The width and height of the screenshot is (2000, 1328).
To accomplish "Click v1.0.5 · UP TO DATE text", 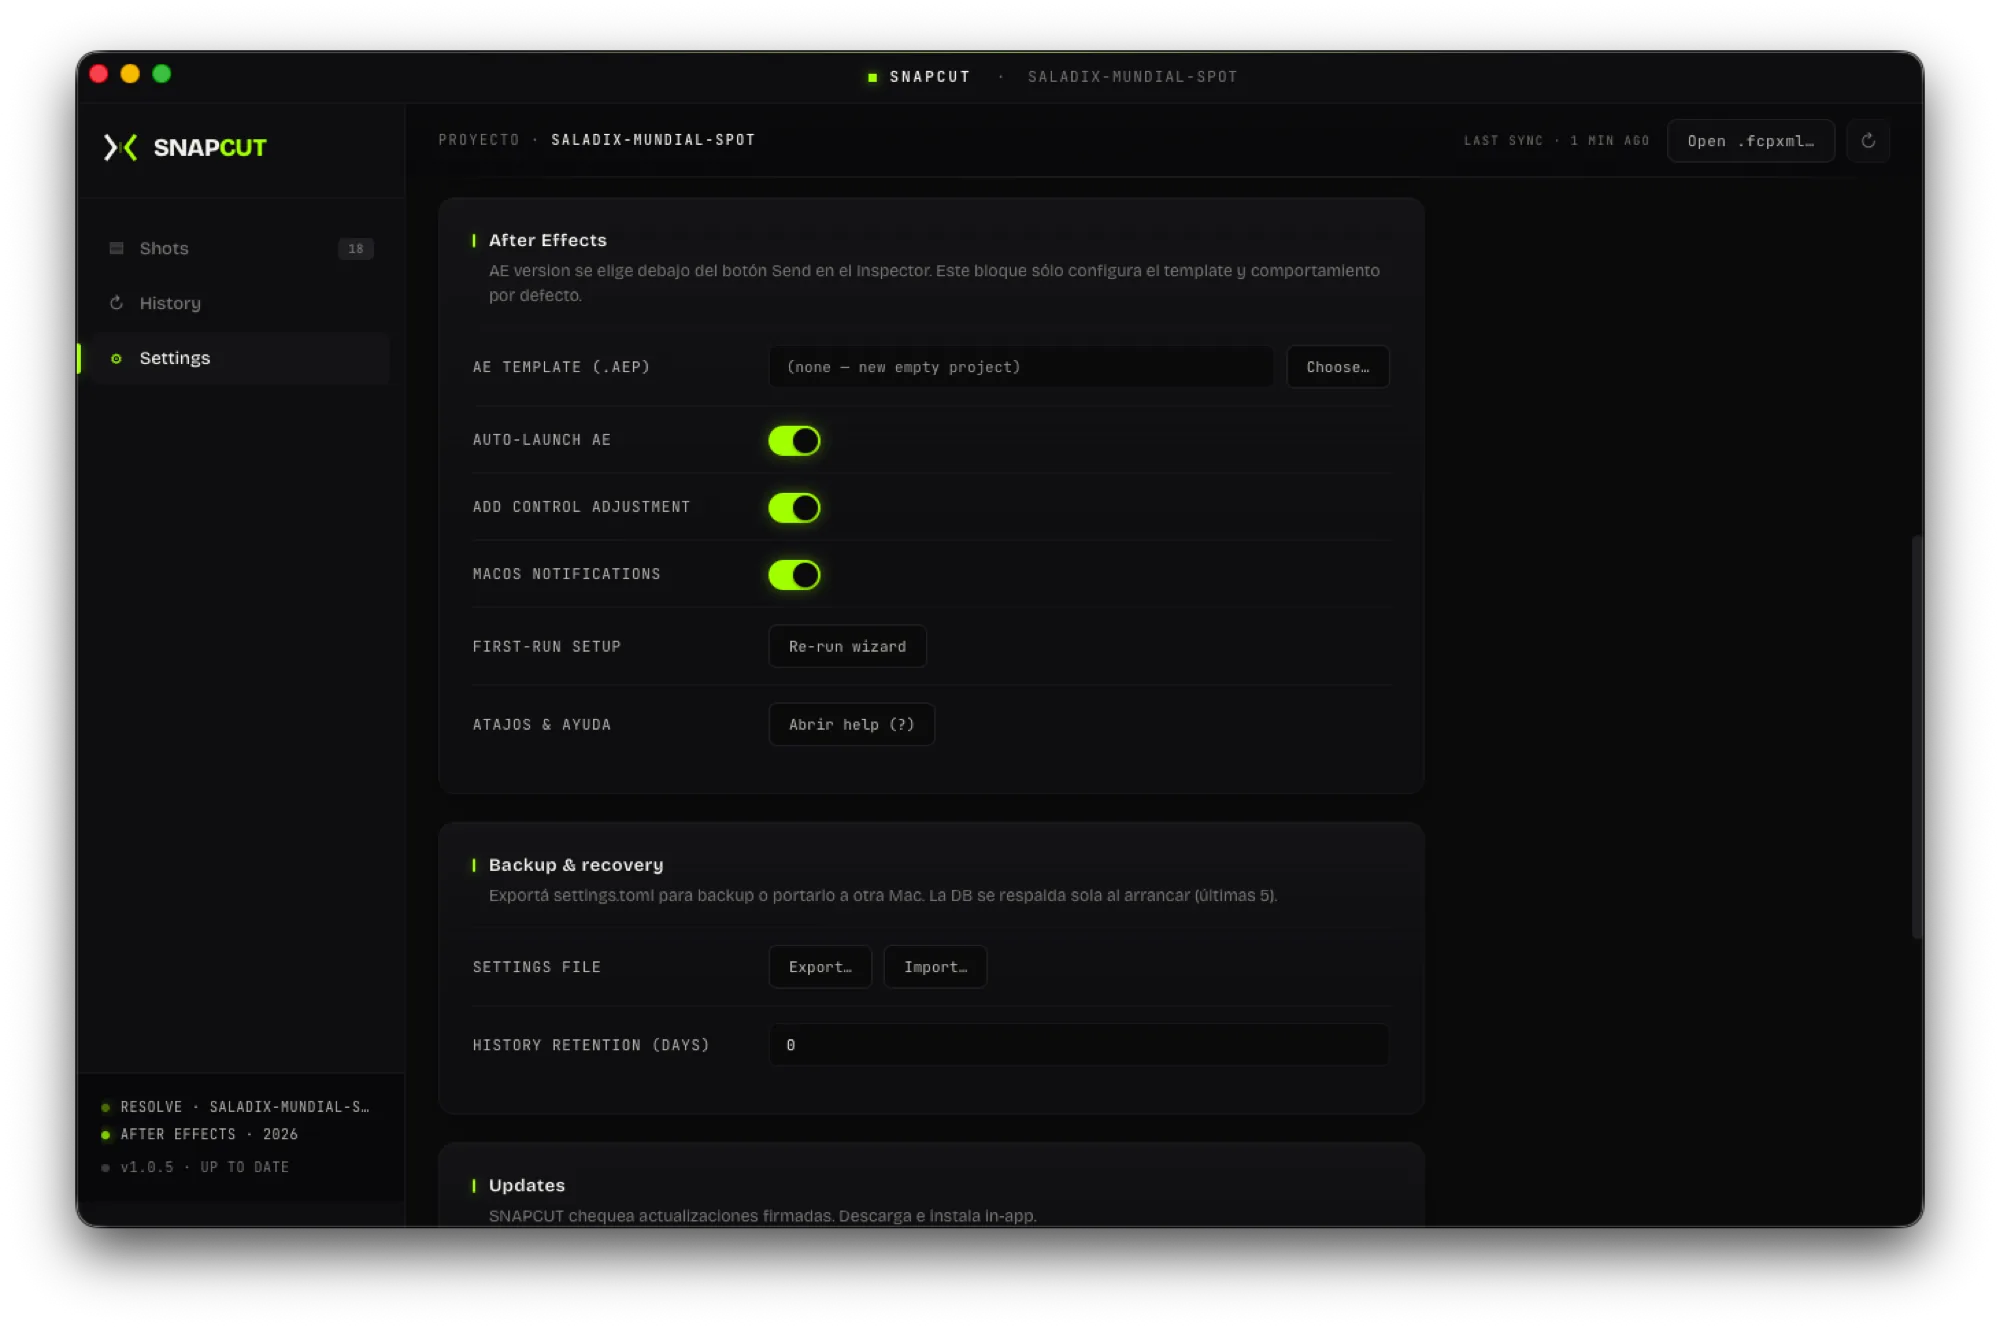I will [205, 1167].
